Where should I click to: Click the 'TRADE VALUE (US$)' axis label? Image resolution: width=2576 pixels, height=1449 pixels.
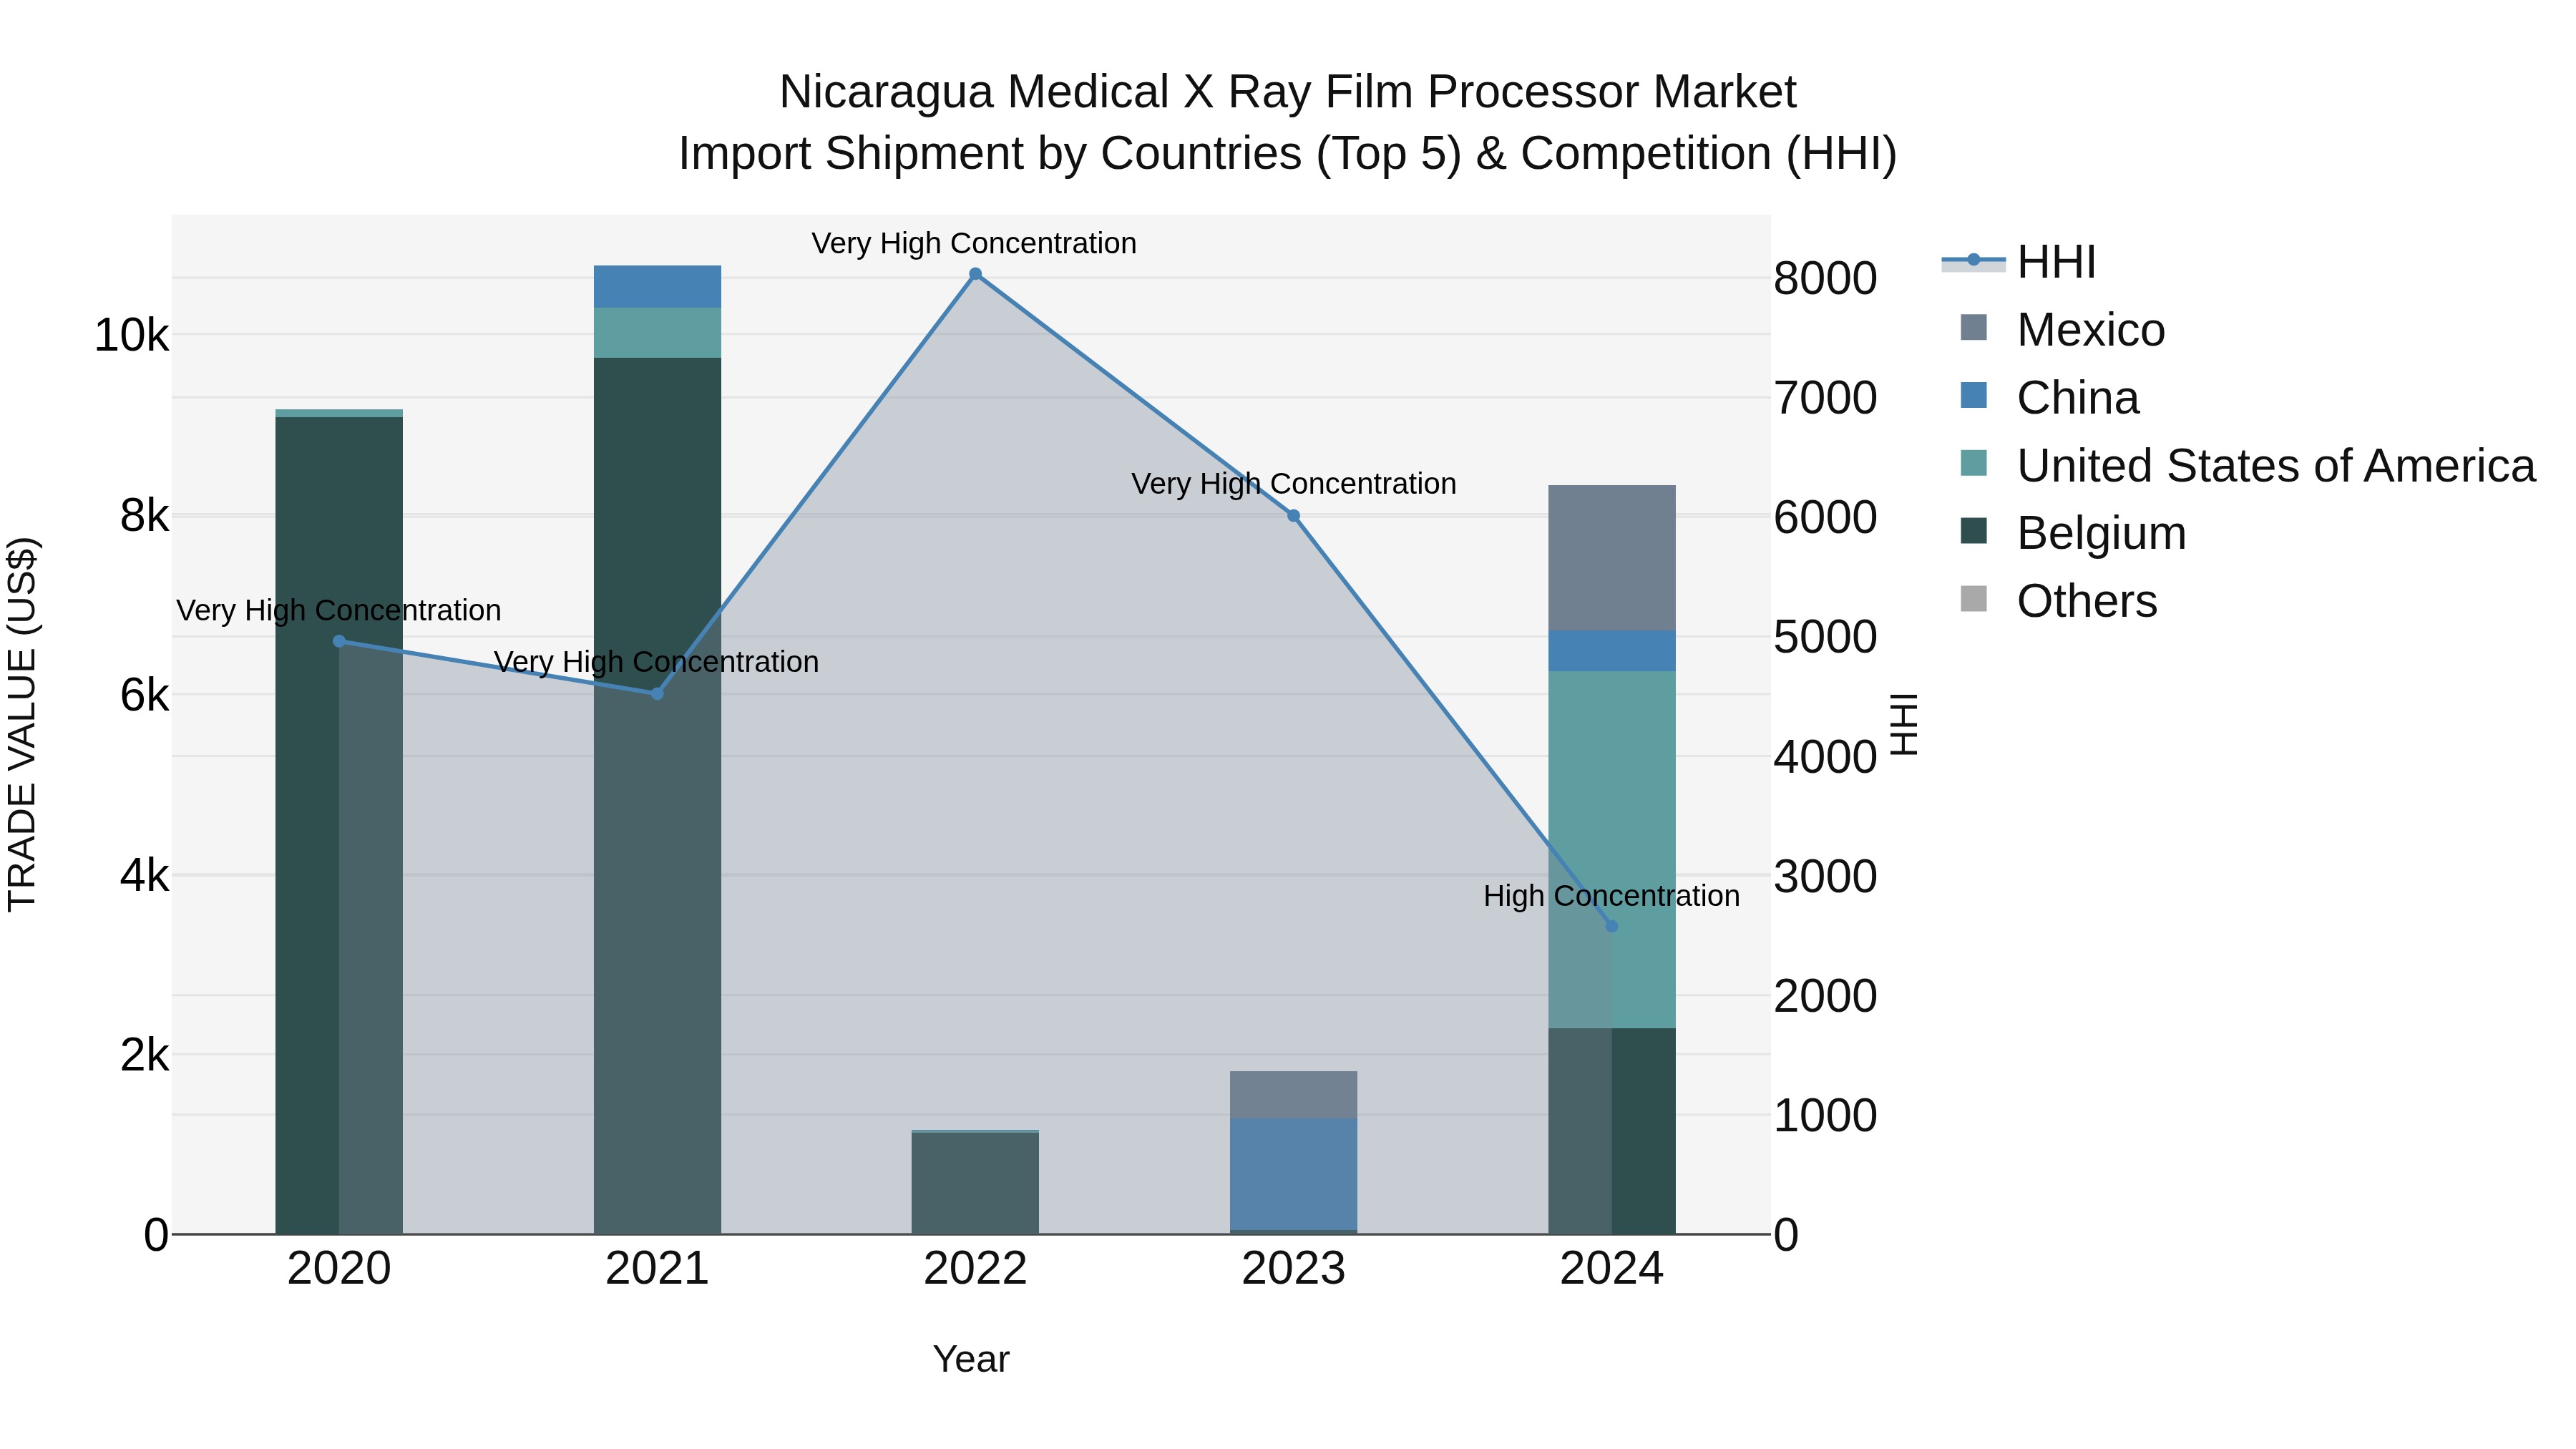click(22, 725)
